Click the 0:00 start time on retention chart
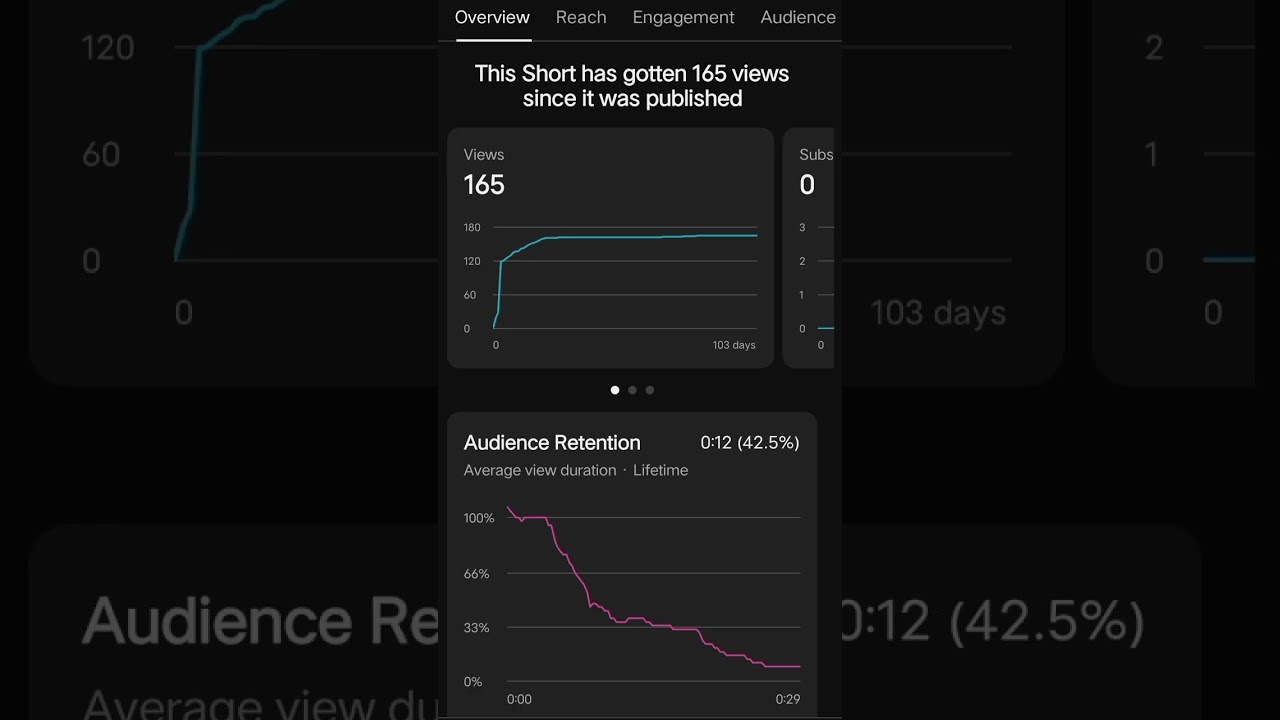The image size is (1280, 720). 519,699
